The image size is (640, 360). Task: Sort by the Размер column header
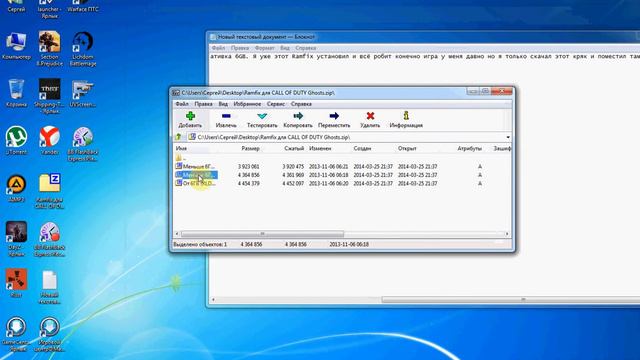coord(250,149)
